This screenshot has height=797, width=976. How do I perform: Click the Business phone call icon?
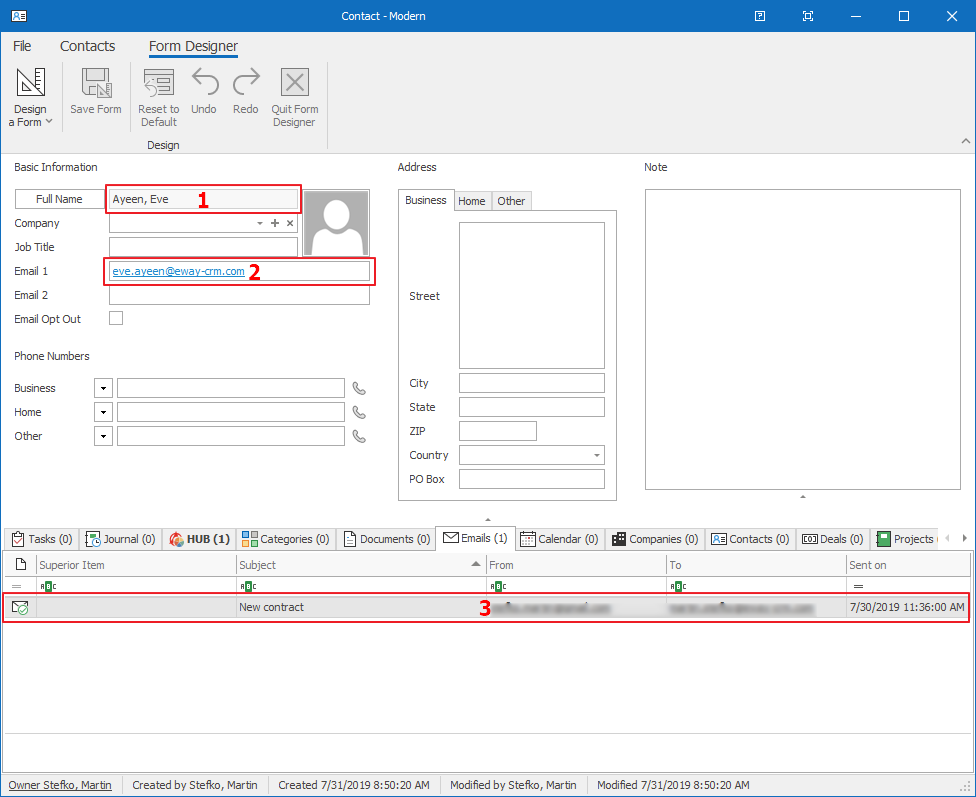[x=359, y=388]
